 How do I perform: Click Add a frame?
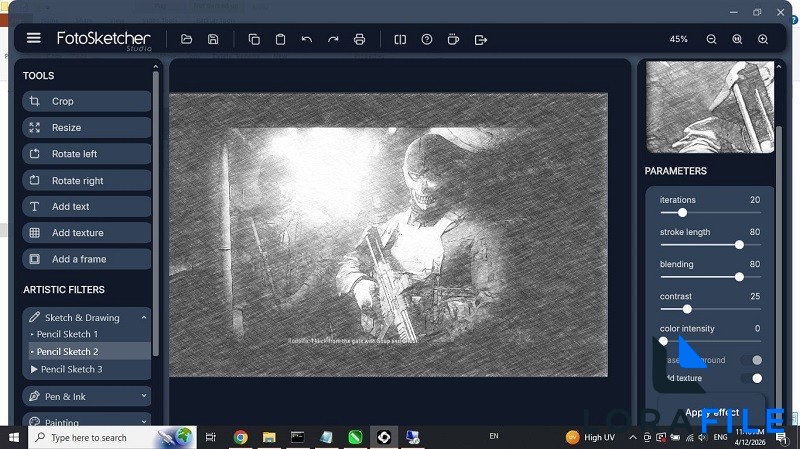coord(87,259)
